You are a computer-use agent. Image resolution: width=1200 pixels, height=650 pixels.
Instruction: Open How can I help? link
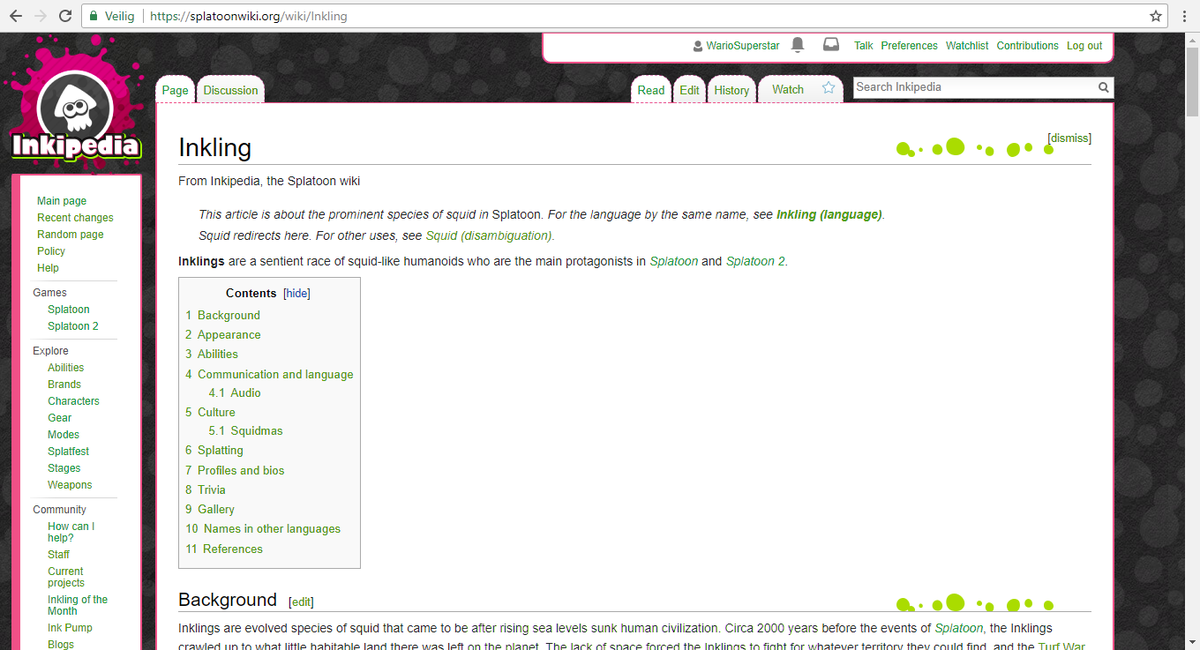point(71,532)
